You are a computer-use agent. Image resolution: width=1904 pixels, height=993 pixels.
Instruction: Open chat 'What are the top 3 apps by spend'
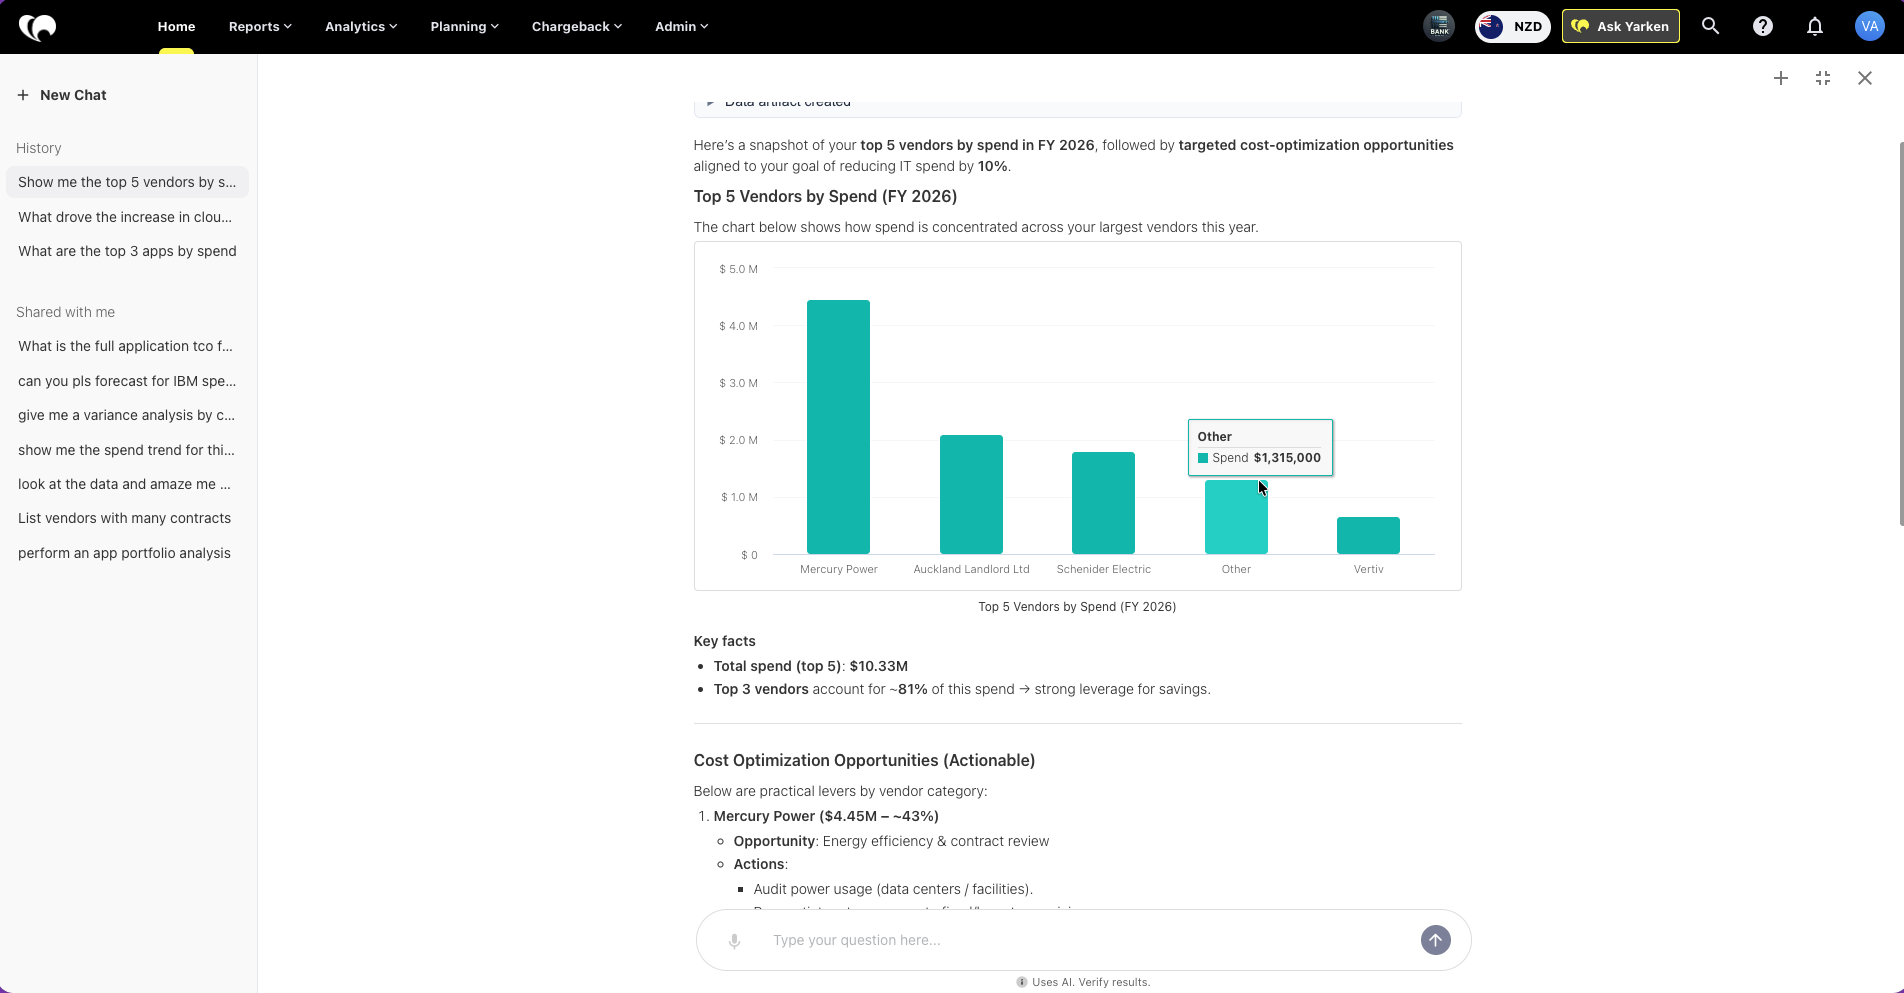click(127, 251)
